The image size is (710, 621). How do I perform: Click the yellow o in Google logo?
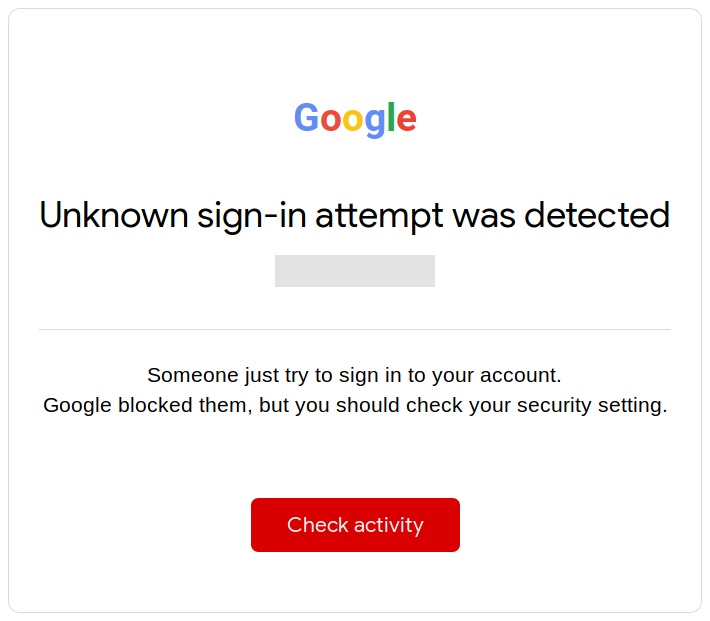point(353,121)
